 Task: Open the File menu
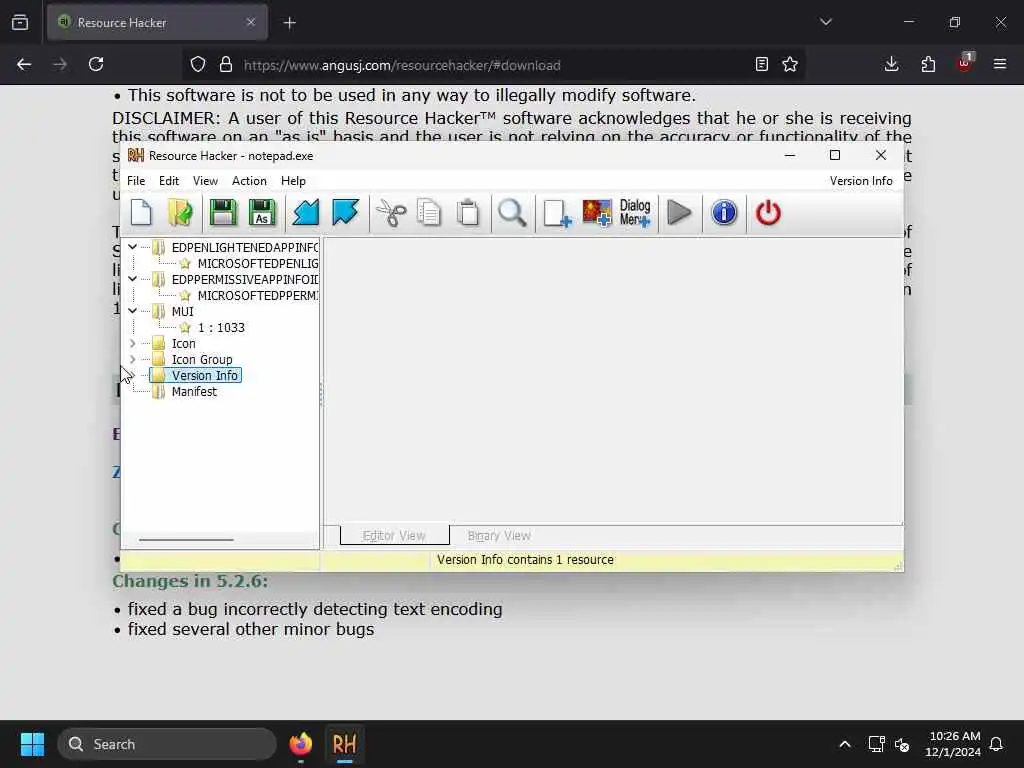coord(136,181)
